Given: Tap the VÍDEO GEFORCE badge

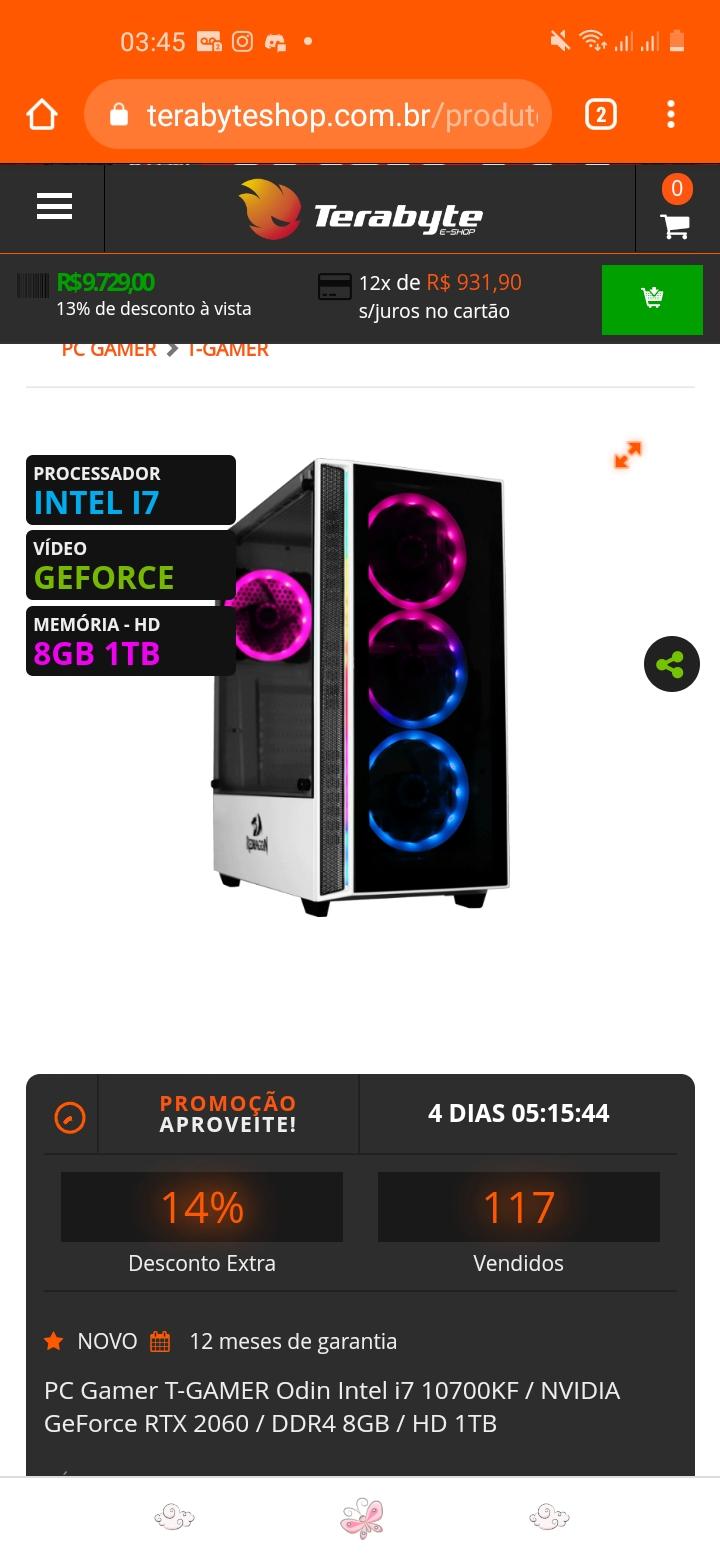Looking at the screenshot, I should [131, 565].
